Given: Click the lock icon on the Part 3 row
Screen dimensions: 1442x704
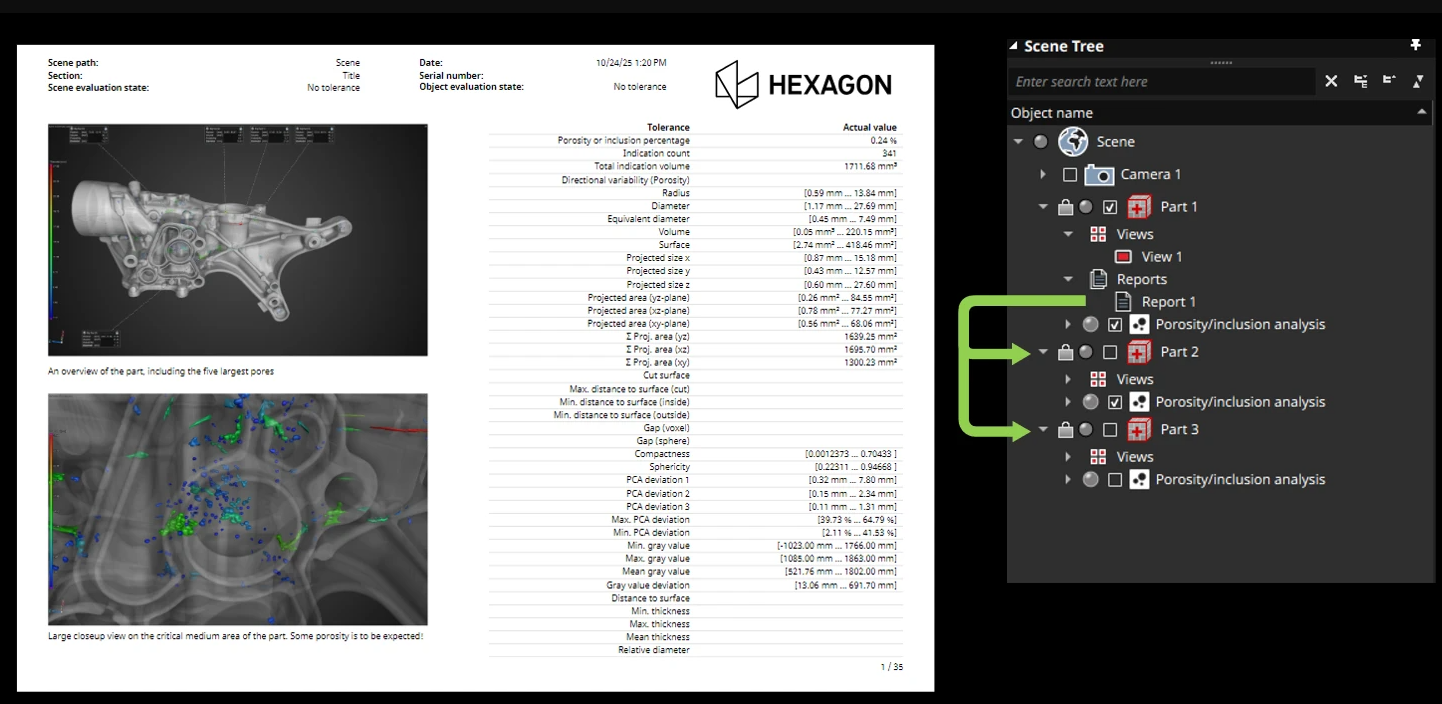Looking at the screenshot, I should point(1066,430).
